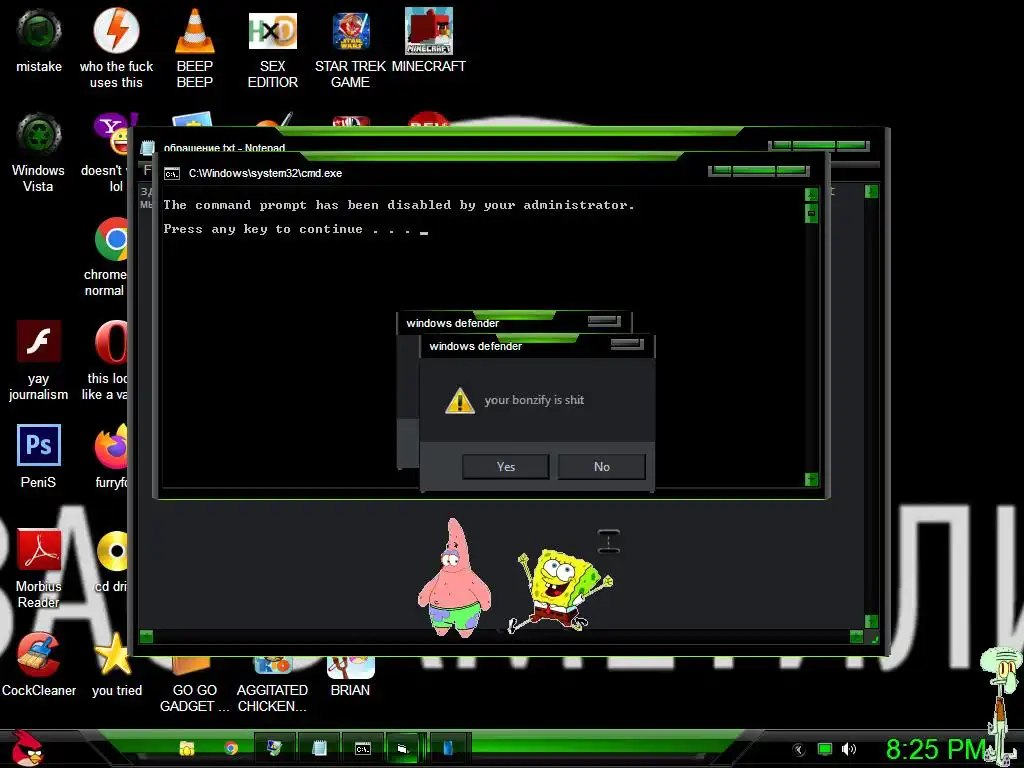1024x768 pixels.
Task: Click the Angry Bird start button
Action: click(27, 748)
